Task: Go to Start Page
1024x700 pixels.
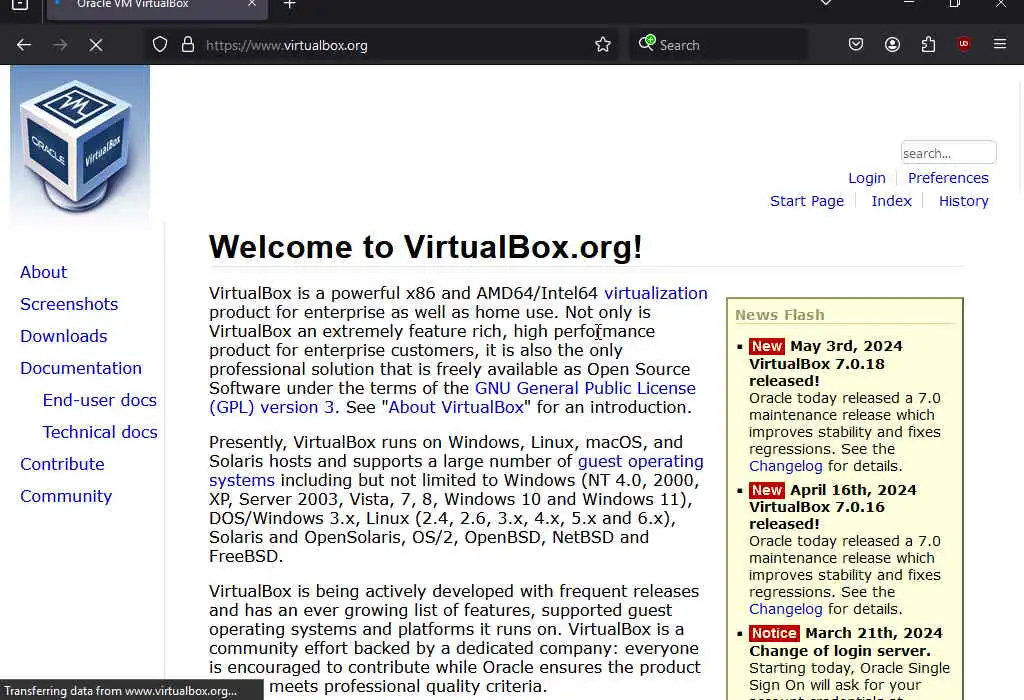Action: (807, 201)
